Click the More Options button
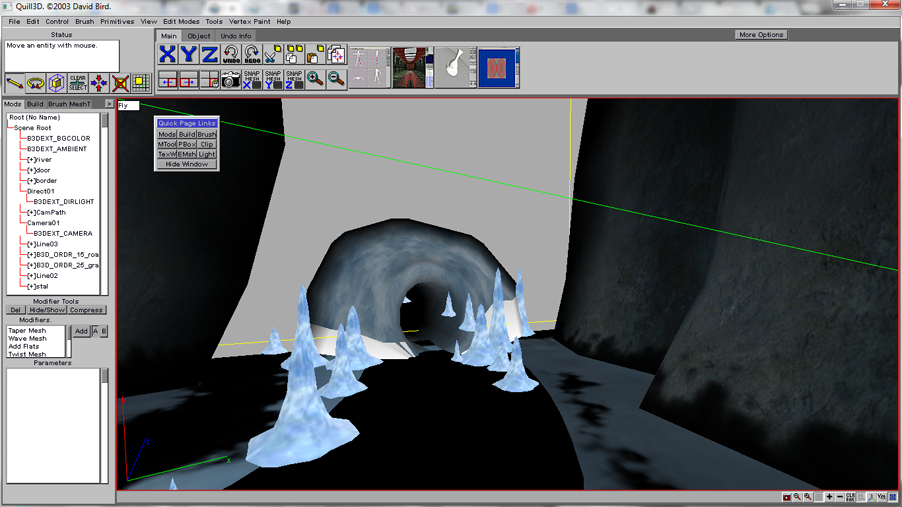902x507 pixels. coord(761,35)
